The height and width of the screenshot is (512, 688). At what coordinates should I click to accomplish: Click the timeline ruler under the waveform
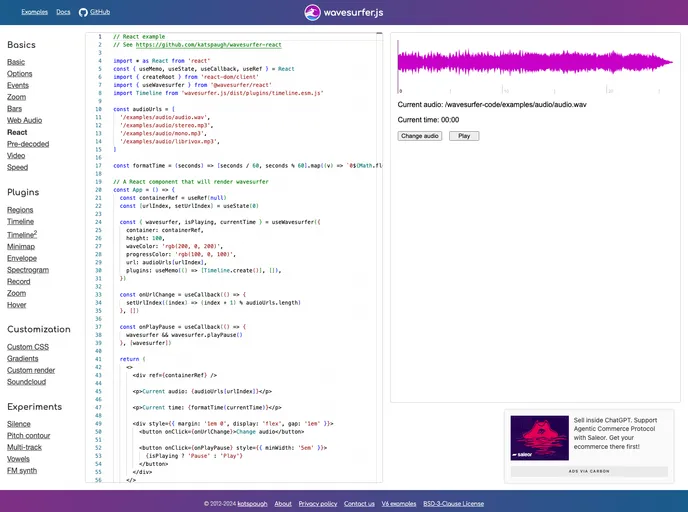(535, 89)
